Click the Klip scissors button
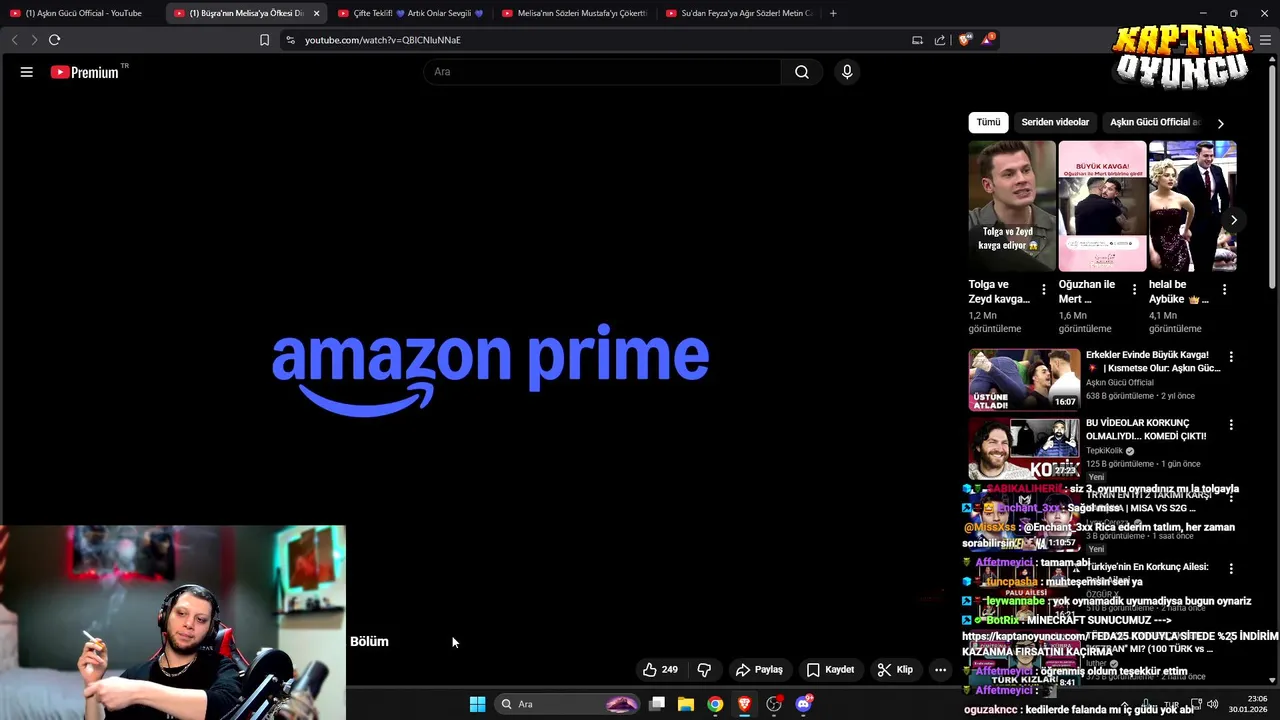The width and height of the screenshot is (1280, 720). [895, 670]
